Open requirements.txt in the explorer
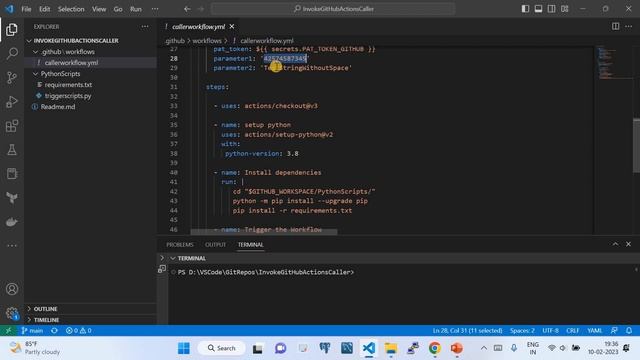Screen dimensions: 640x360 (x=68, y=85)
